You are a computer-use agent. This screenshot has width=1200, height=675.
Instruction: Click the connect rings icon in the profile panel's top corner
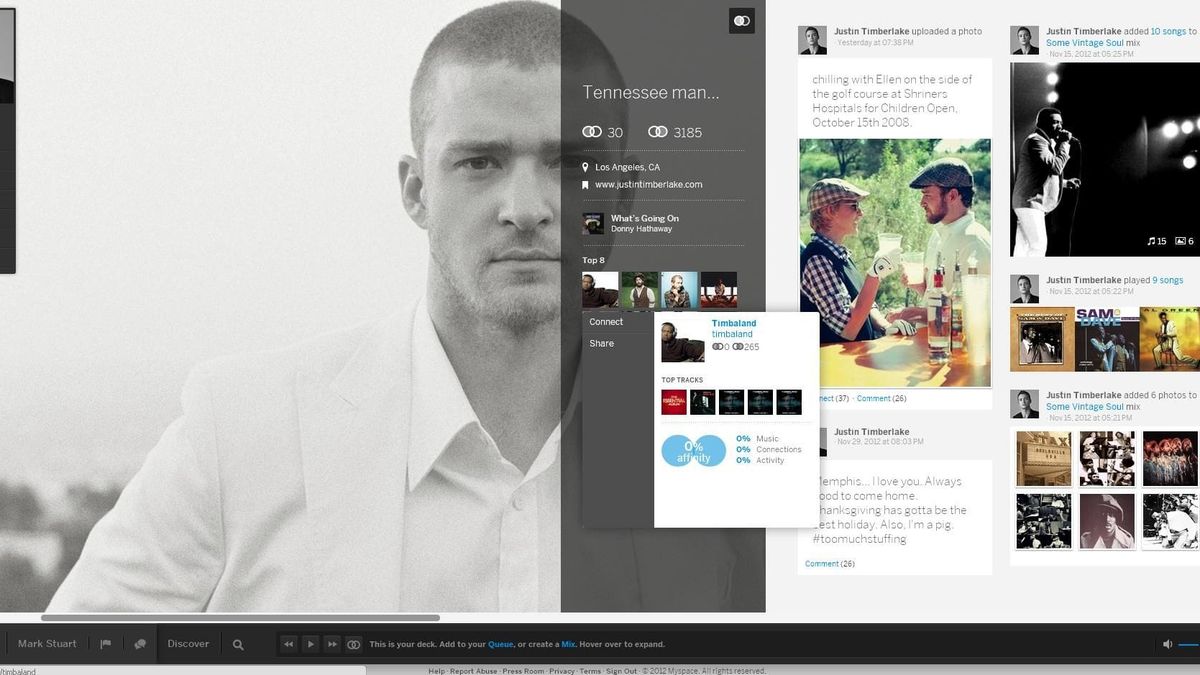tap(741, 21)
